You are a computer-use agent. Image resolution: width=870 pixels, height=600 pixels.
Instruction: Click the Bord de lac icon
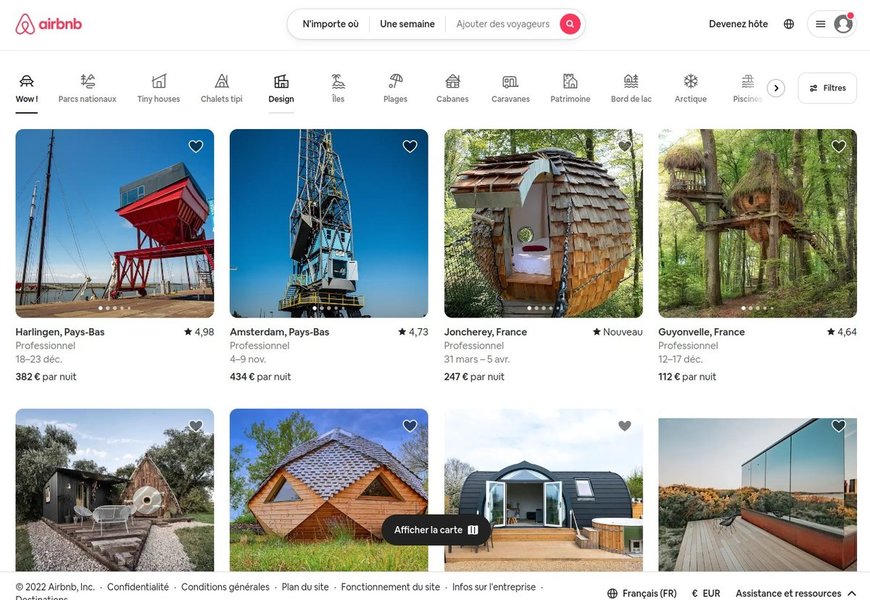(631, 82)
